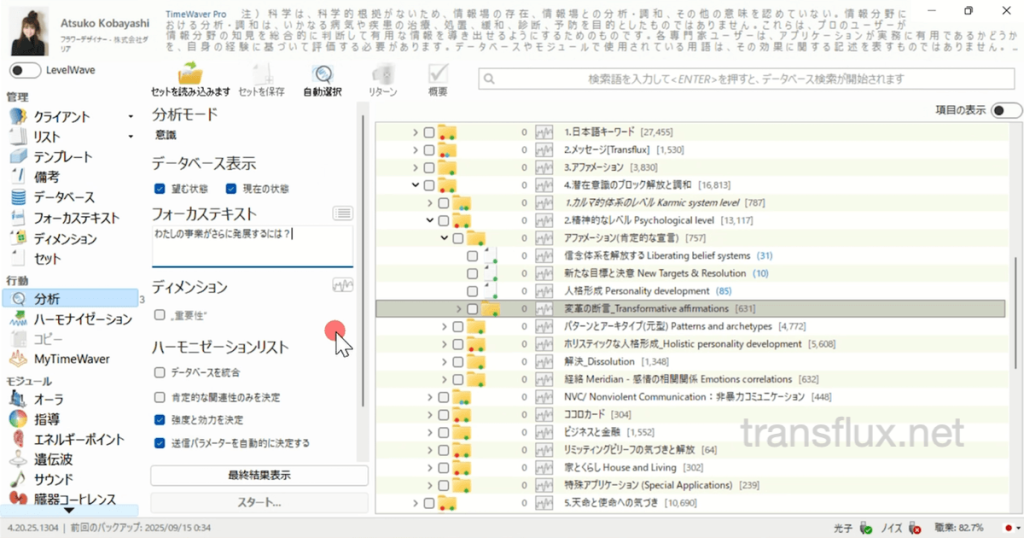Image resolution: width=1024 pixels, height=538 pixels.
Task: Click document icon of 人格形成 Personality development
Action: coord(491,291)
